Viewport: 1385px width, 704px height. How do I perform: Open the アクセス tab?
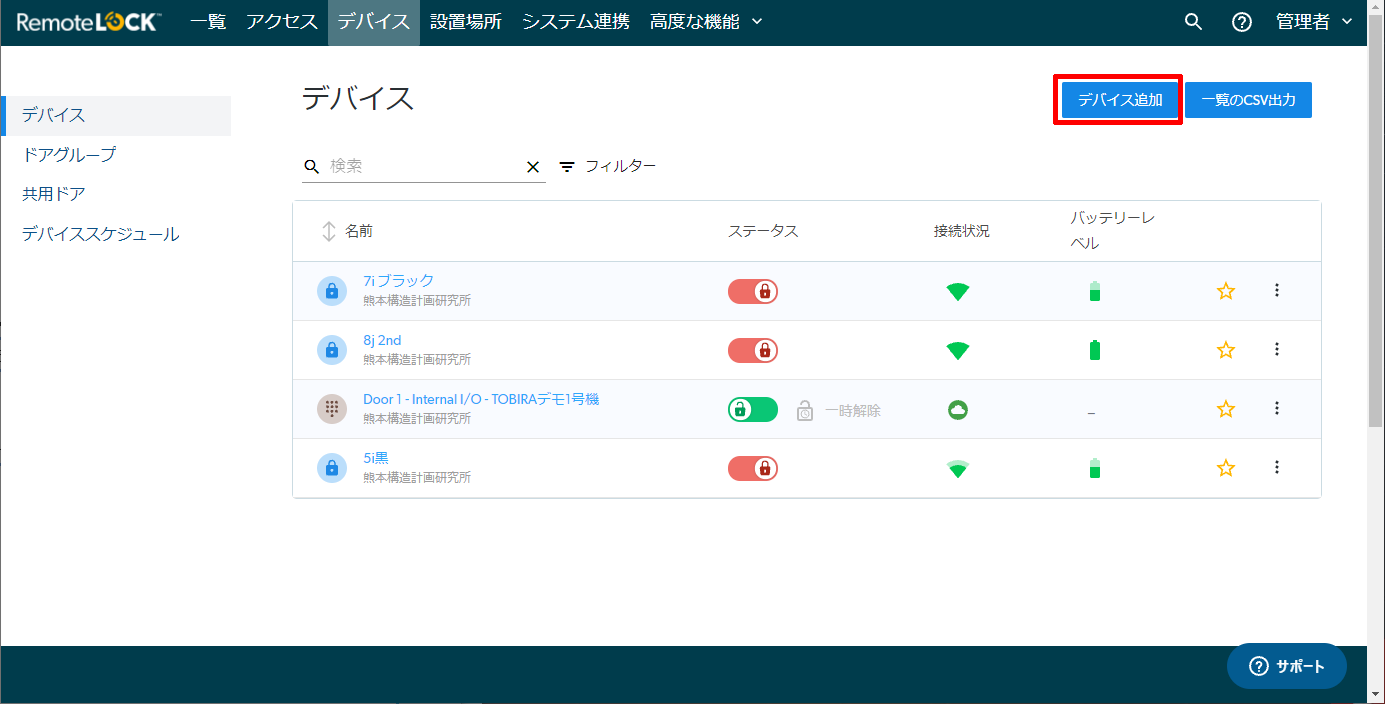pyautogui.click(x=282, y=22)
